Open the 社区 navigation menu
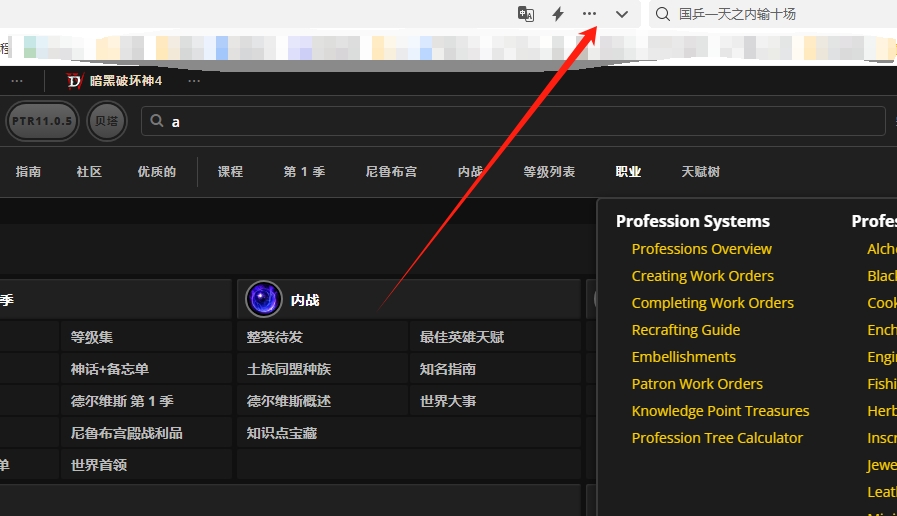897x516 pixels. tap(89, 172)
